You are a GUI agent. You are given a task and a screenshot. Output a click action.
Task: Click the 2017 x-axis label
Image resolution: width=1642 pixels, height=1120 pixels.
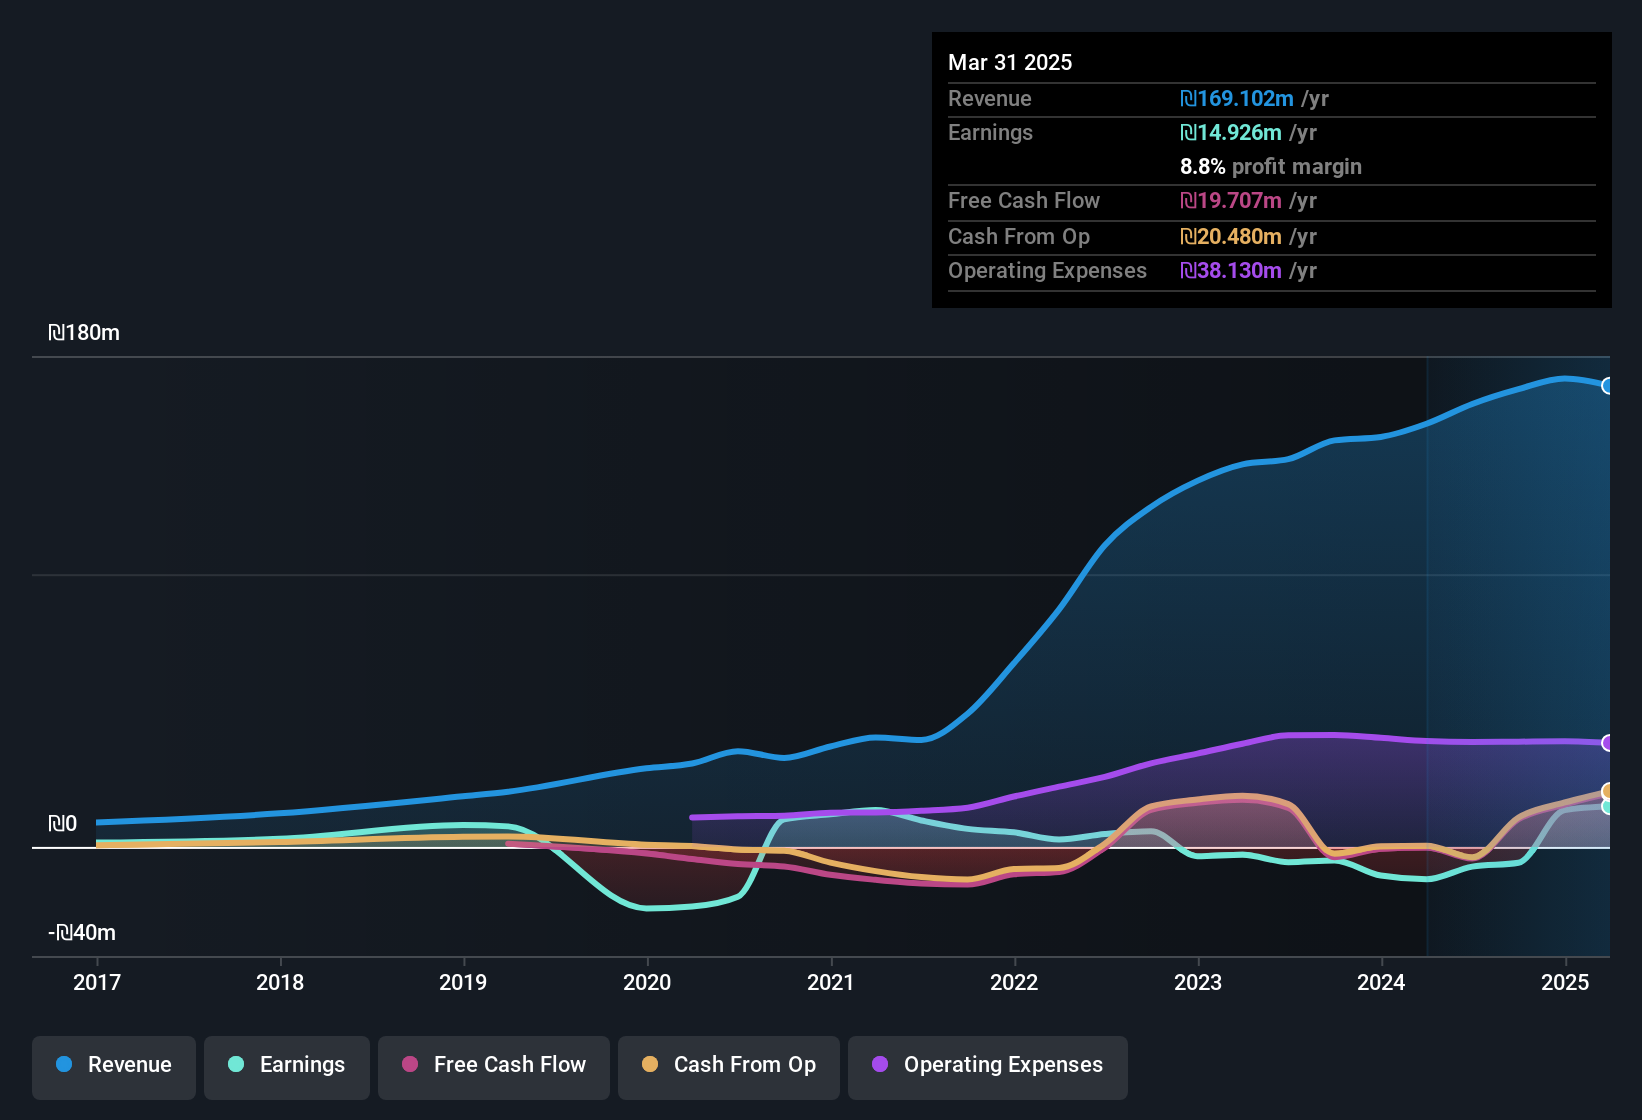point(97,983)
